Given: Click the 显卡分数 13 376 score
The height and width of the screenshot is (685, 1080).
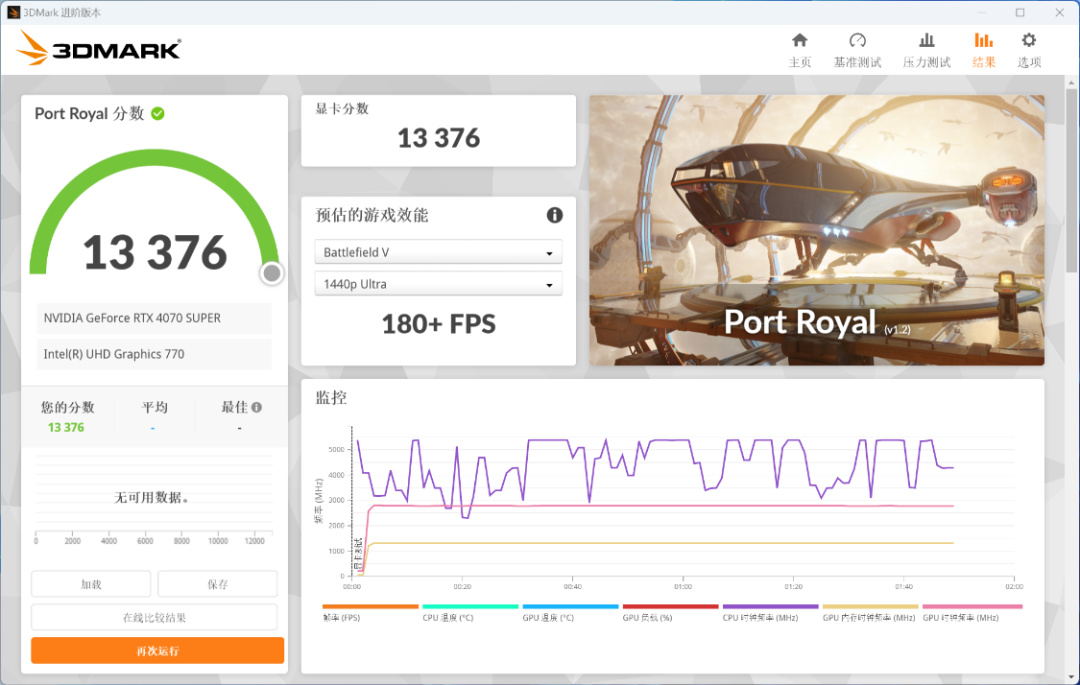Looking at the screenshot, I should [x=439, y=138].
